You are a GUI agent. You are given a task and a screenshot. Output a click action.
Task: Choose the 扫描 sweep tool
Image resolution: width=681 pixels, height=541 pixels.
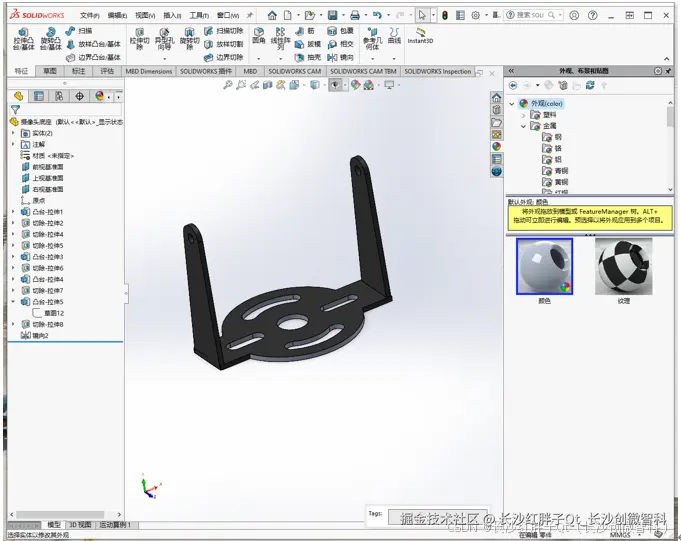click(x=79, y=31)
